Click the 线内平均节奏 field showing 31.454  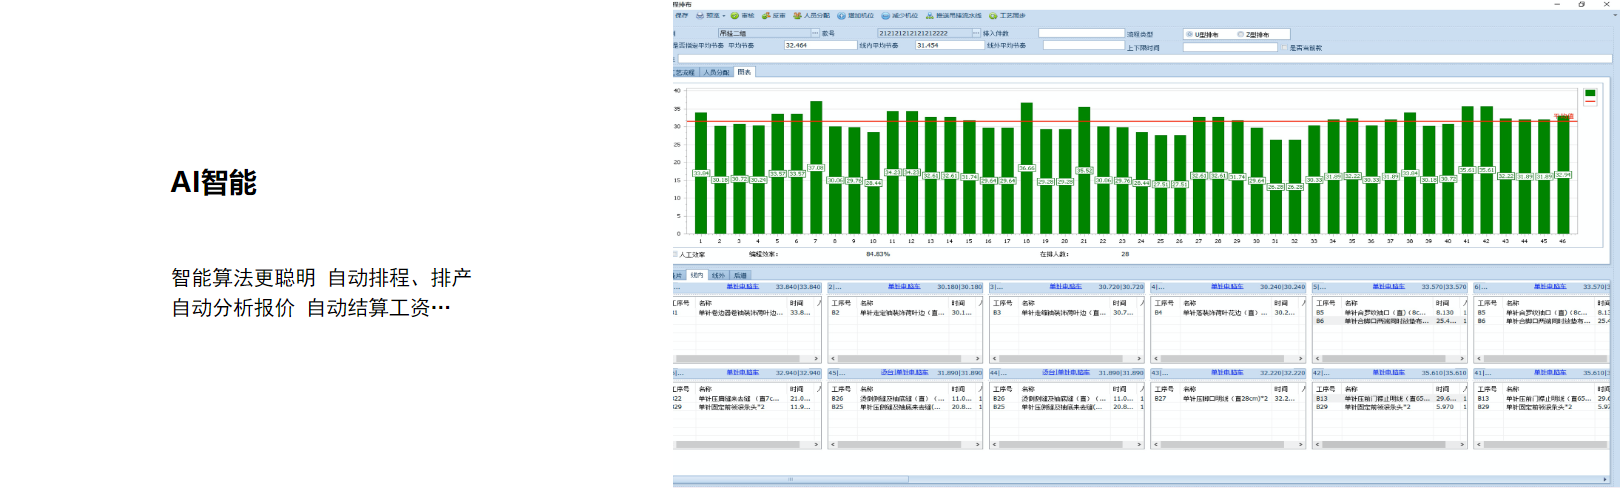pos(950,45)
